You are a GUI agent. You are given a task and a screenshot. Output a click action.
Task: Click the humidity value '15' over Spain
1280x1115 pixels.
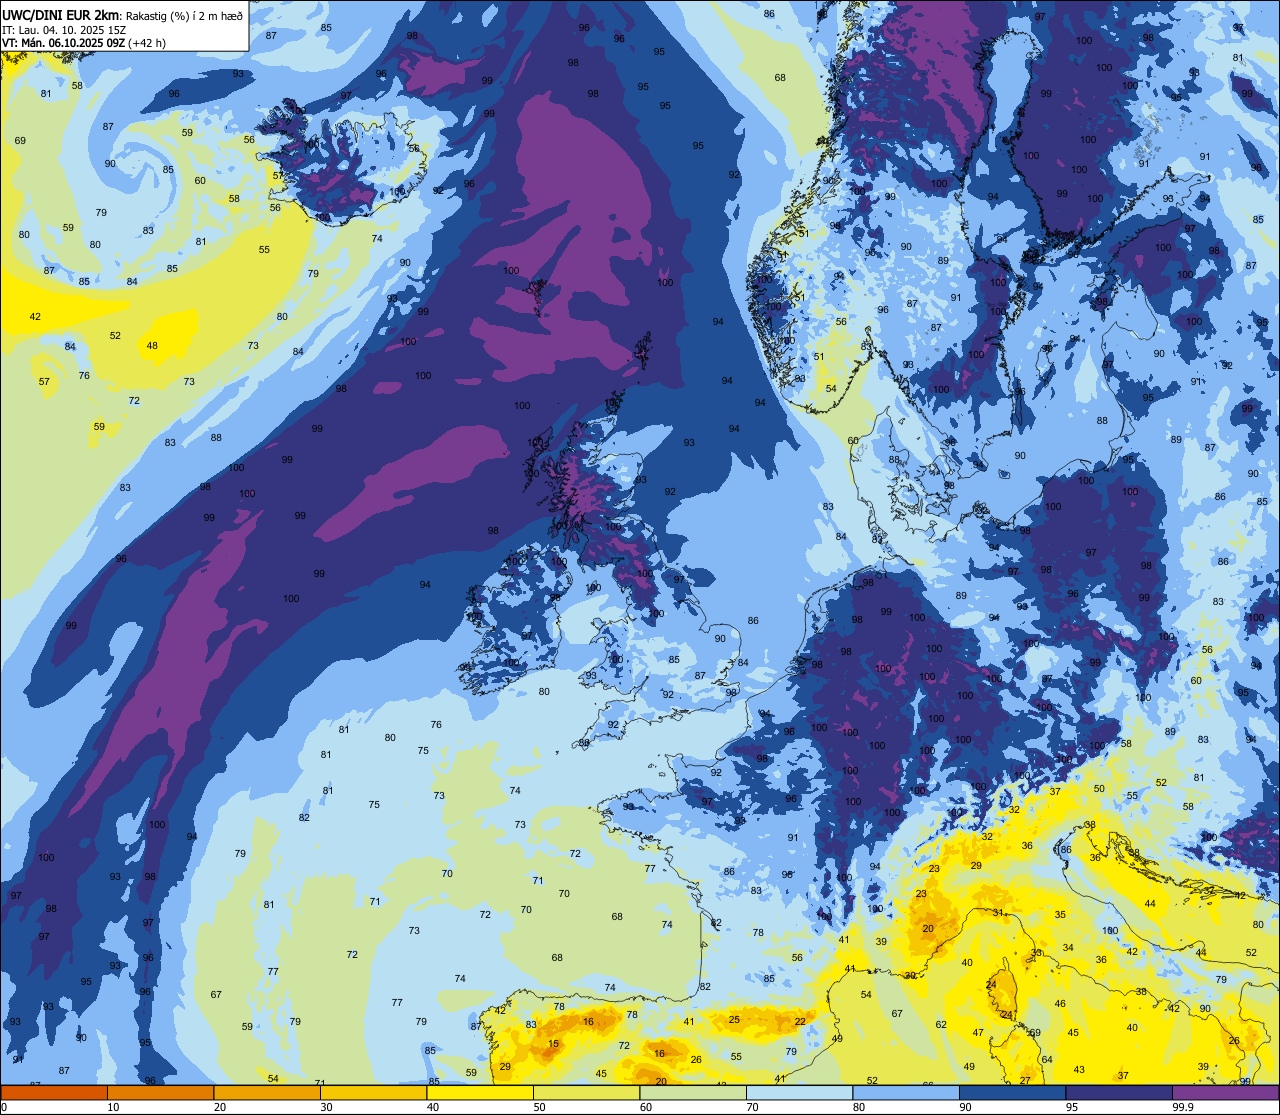click(554, 1044)
